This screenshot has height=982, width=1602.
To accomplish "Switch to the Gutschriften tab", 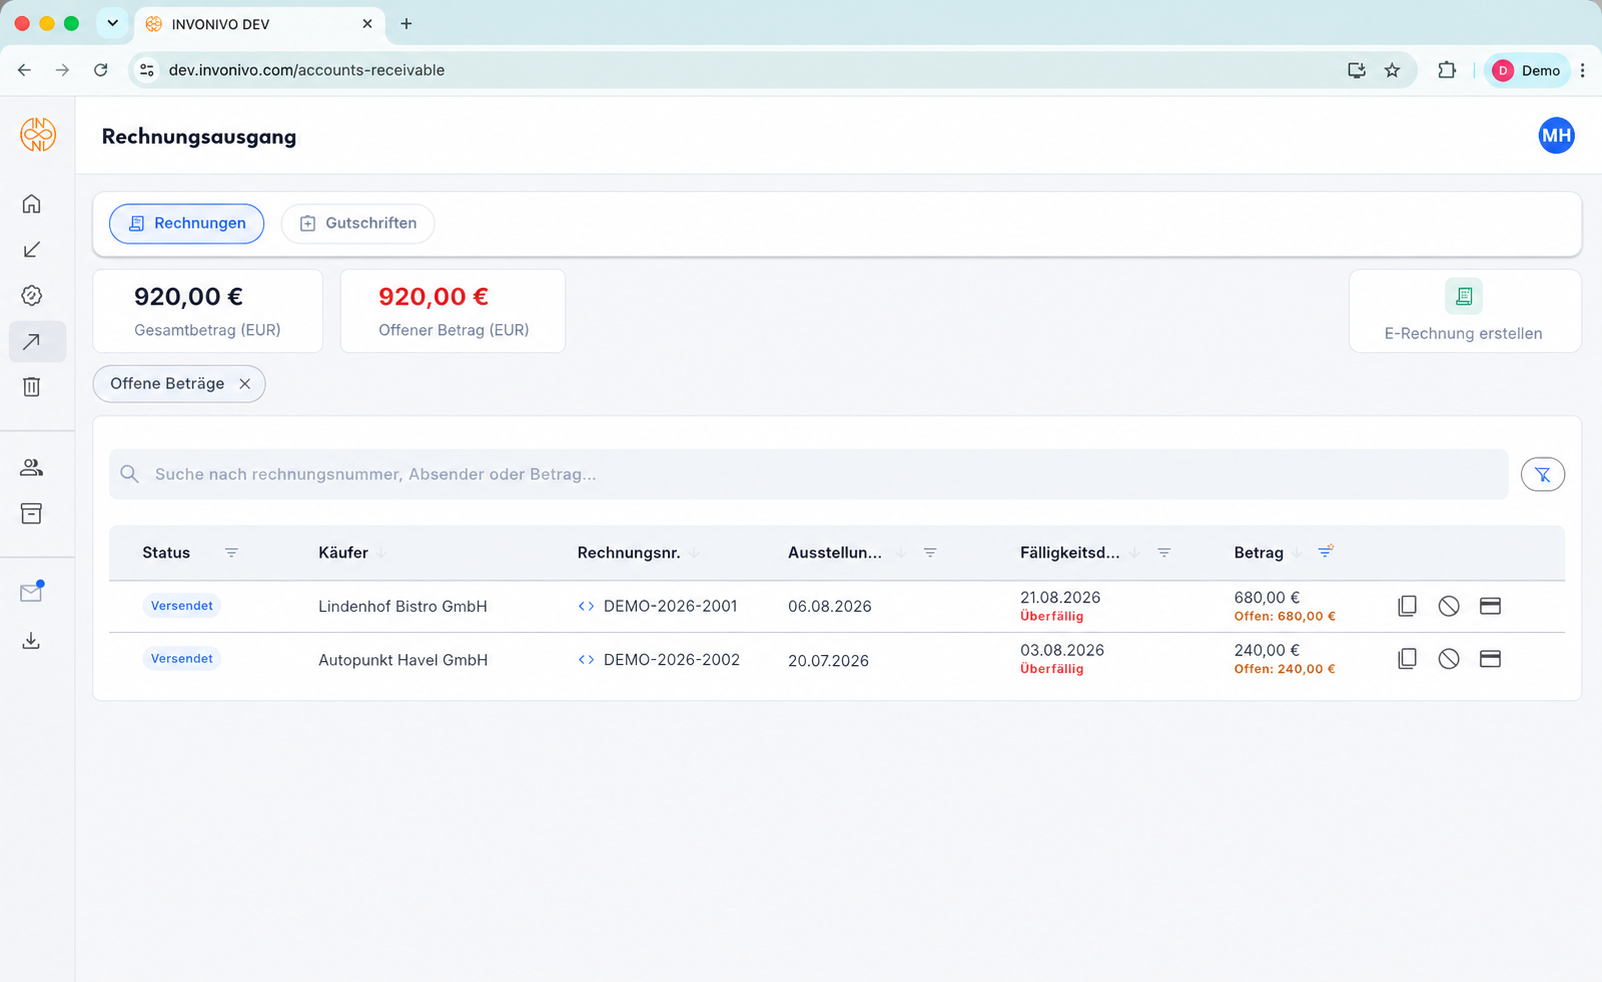I will click(358, 223).
